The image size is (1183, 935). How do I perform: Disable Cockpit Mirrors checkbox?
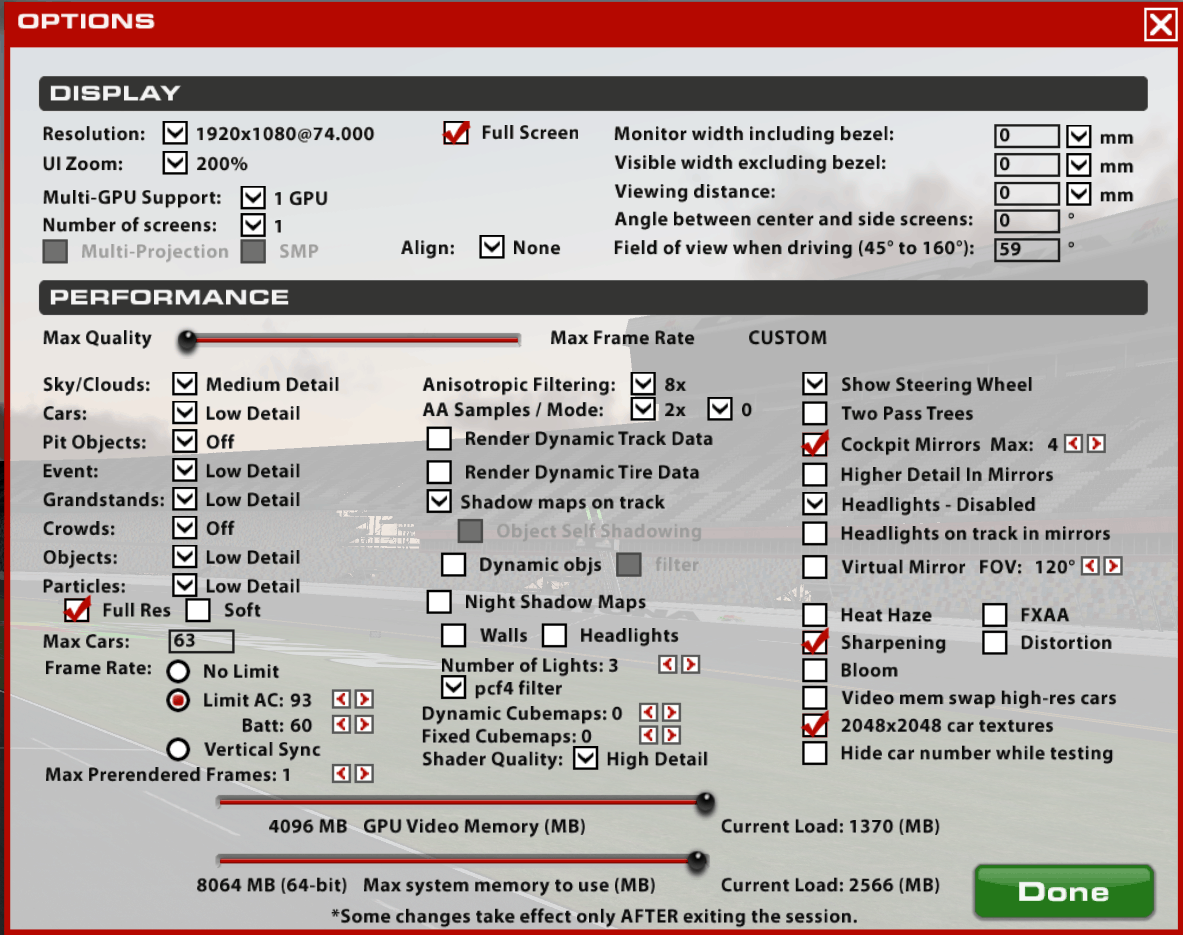point(815,444)
